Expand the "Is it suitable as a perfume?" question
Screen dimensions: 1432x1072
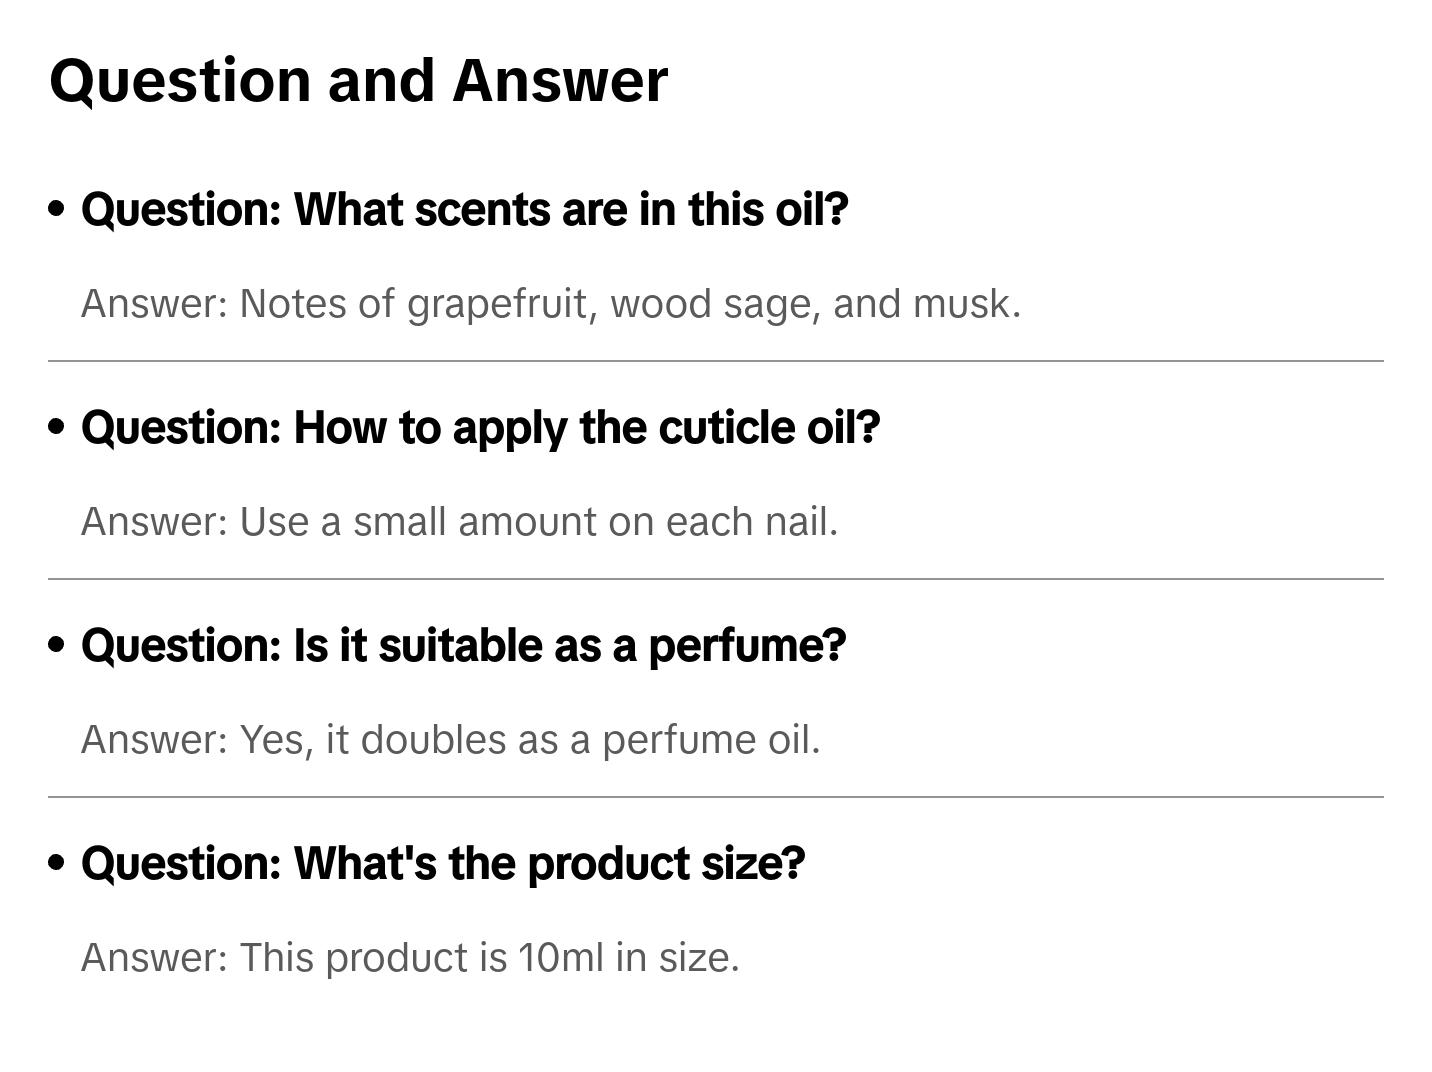click(463, 646)
